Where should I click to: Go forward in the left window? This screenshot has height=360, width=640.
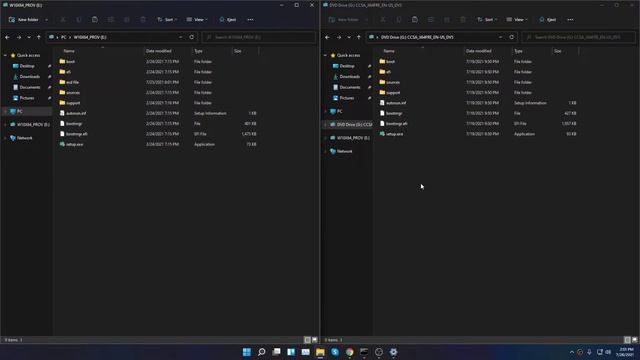click(x=18, y=37)
